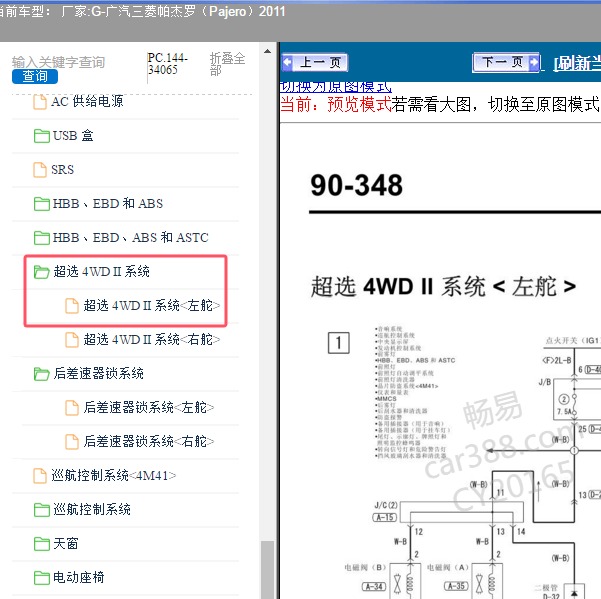Expand the 天窗 folder icon
The height and width of the screenshot is (599, 601).
coord(41,543)
